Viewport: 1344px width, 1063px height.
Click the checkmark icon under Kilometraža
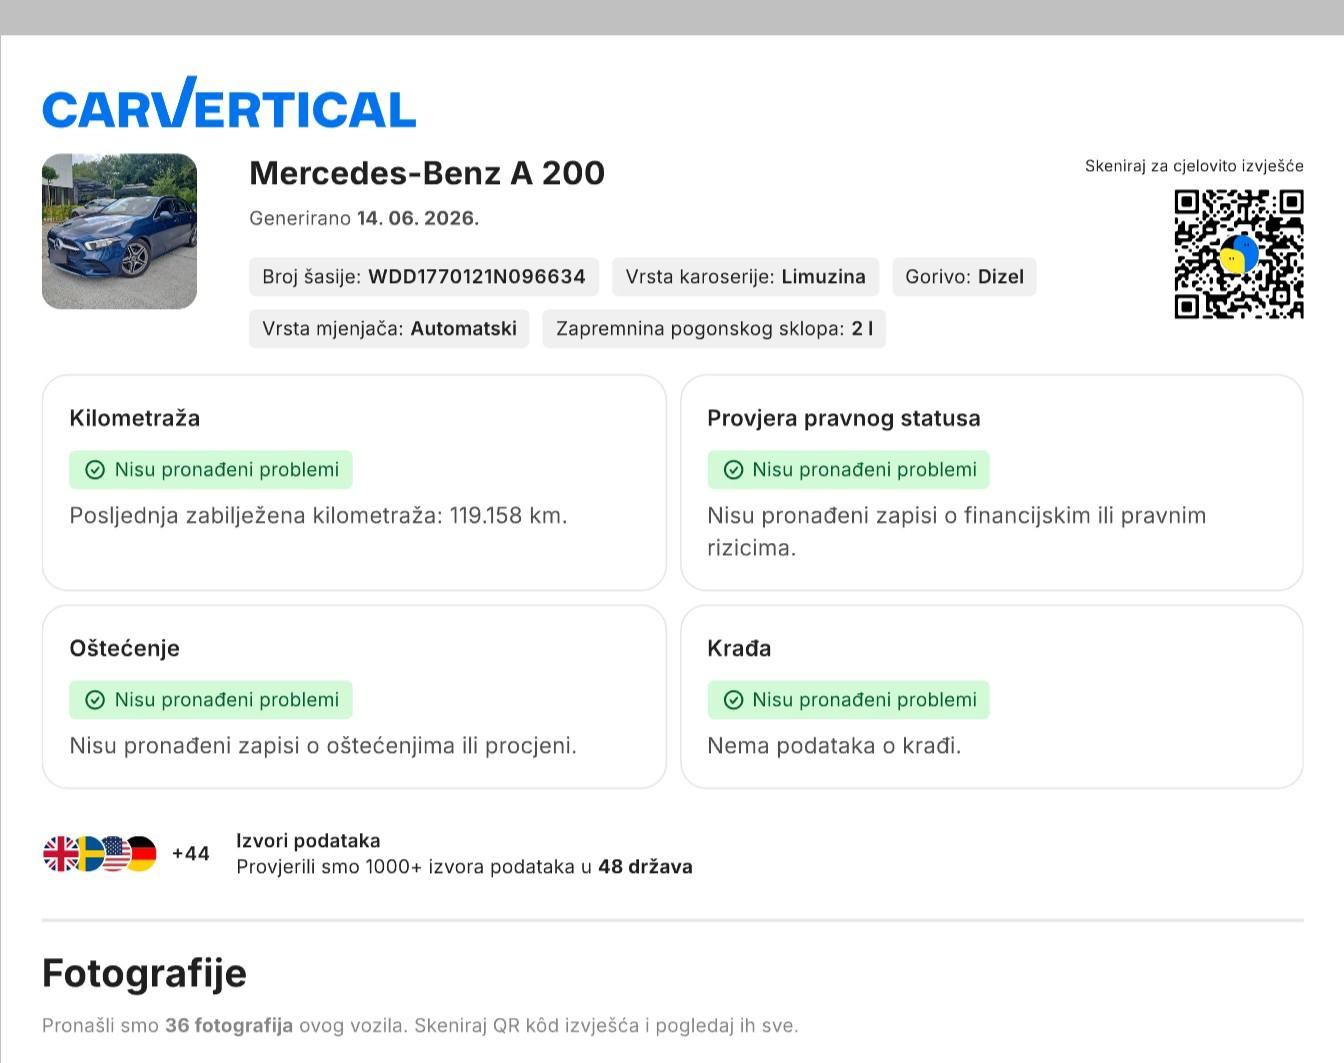pyautogui.click(x=95, y=470)
